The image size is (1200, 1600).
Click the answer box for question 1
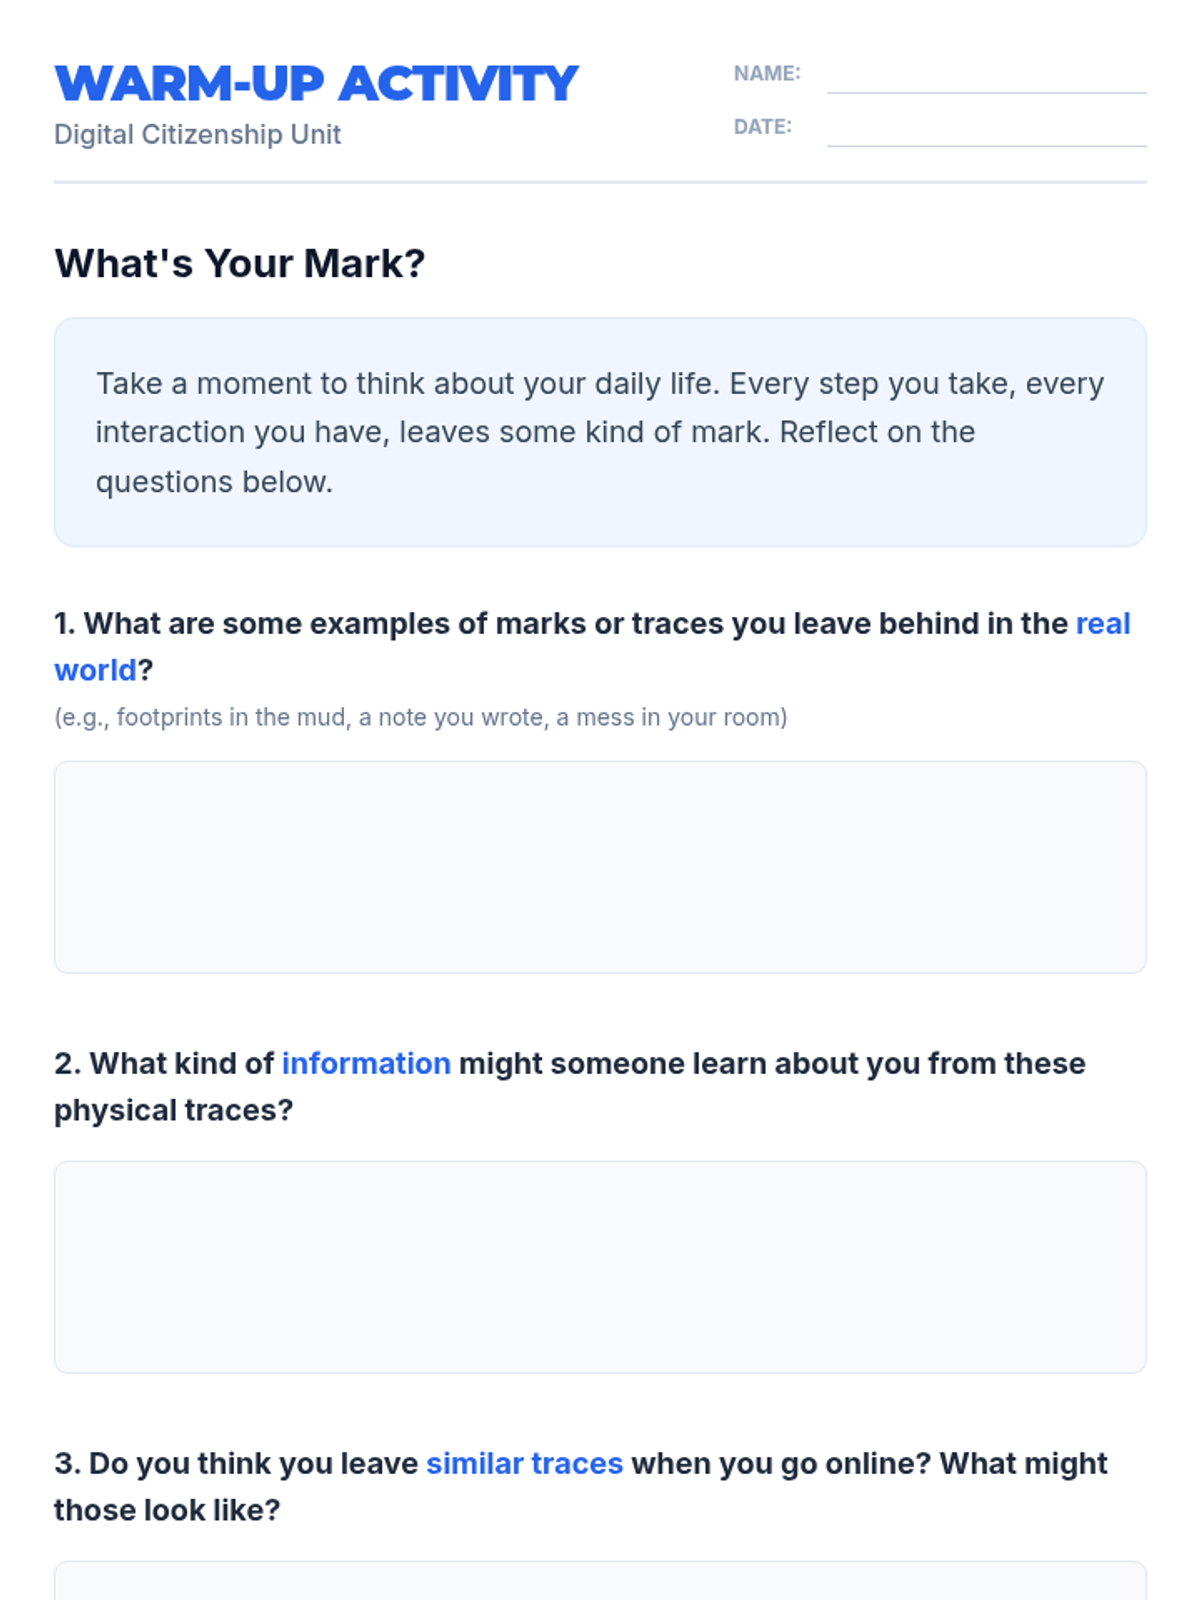click(600, 867)
